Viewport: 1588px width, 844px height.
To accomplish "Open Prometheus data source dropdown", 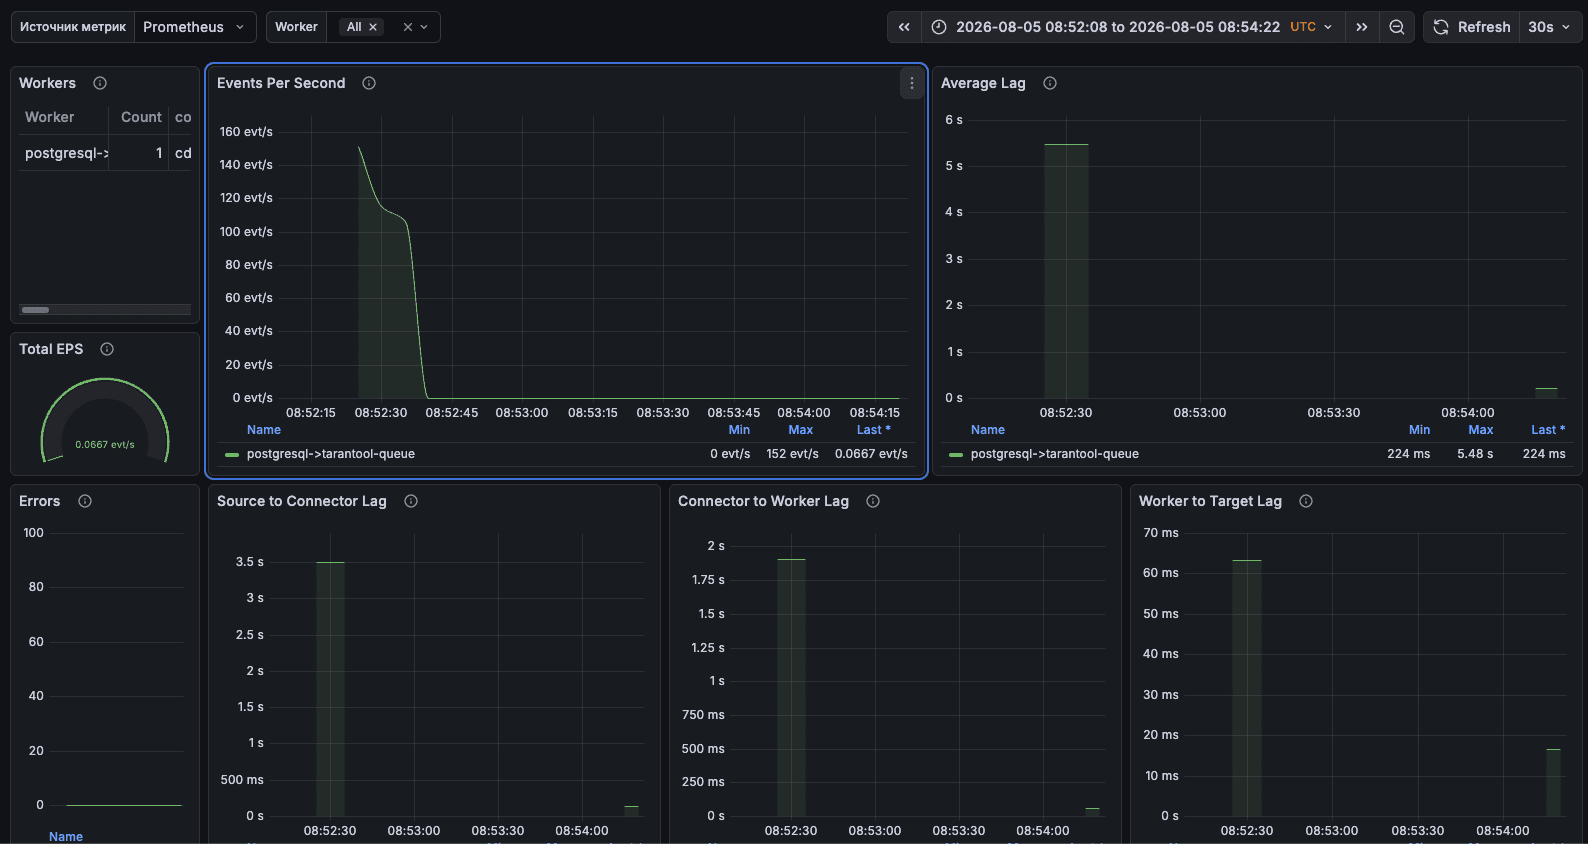I will (195, 27).
